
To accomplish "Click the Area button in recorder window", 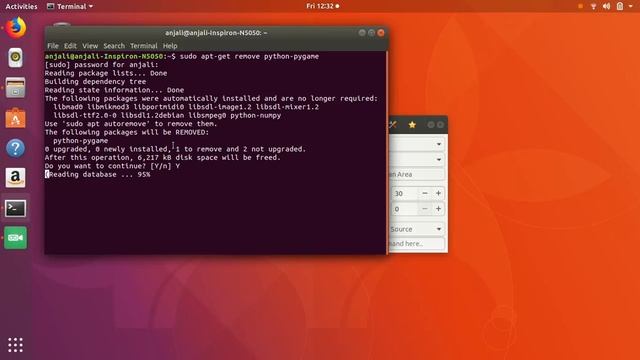I will [416, 174].
